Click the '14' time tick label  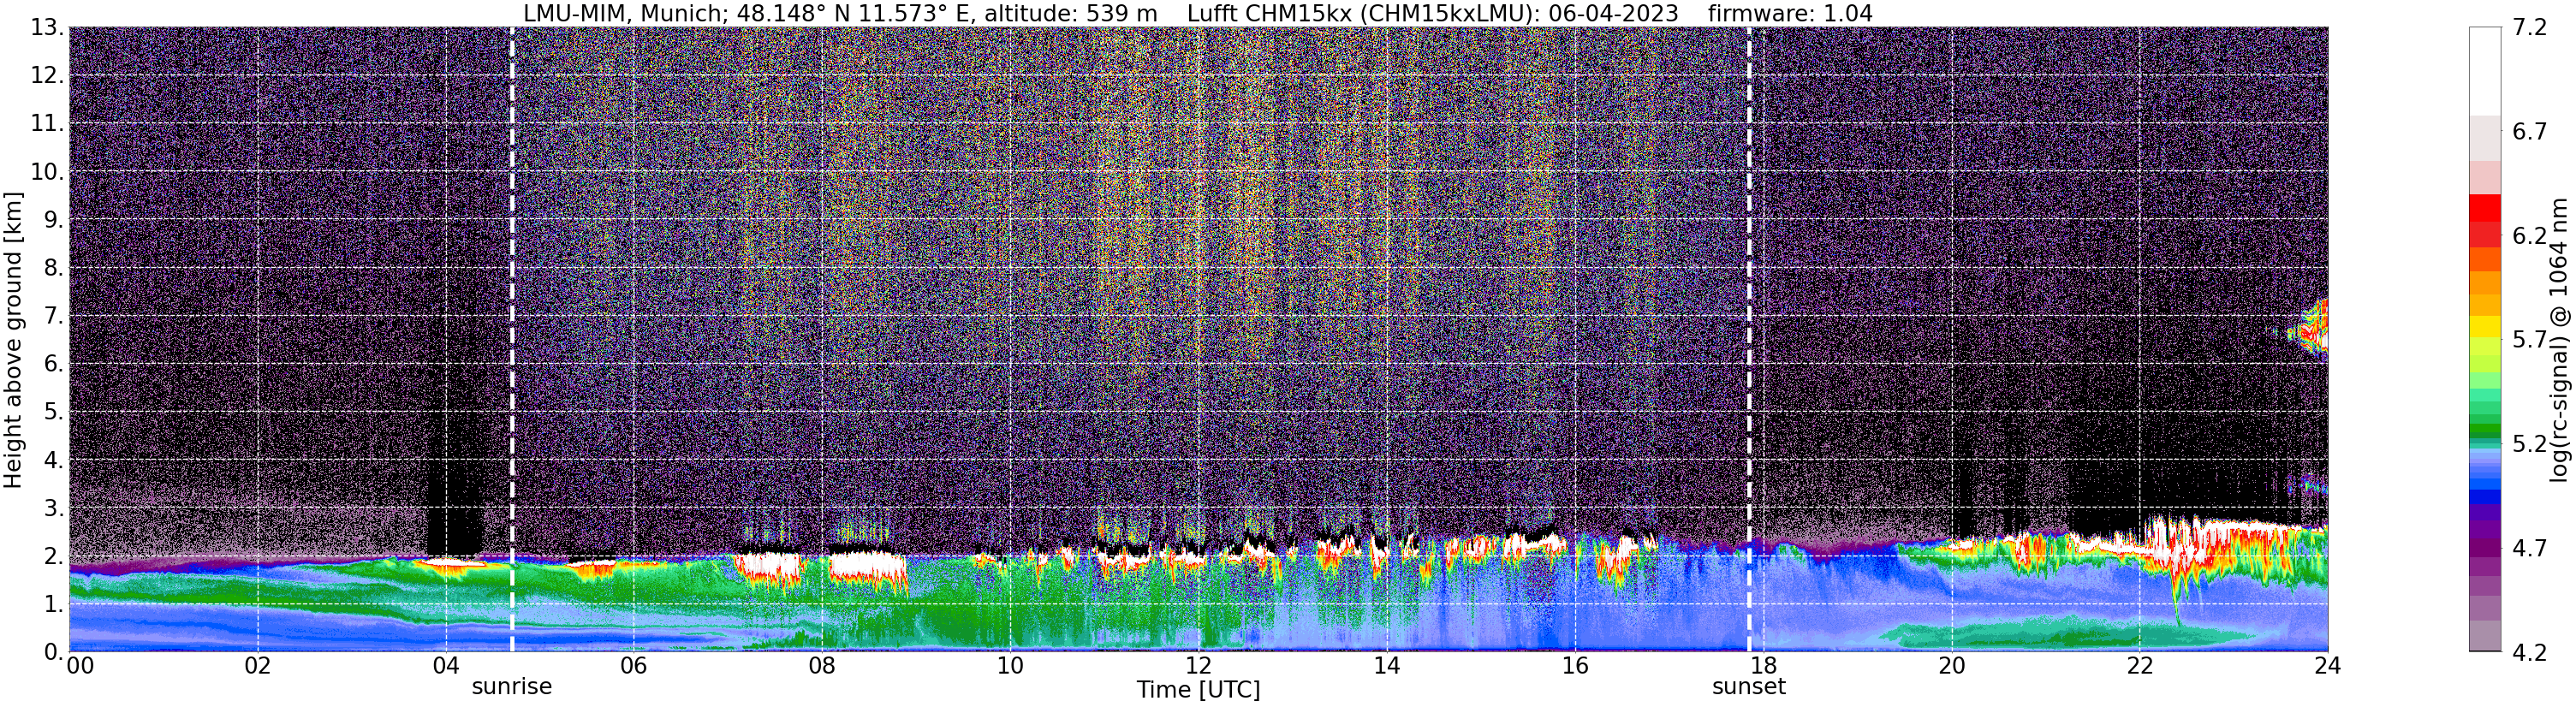(x=1386, y=666)
